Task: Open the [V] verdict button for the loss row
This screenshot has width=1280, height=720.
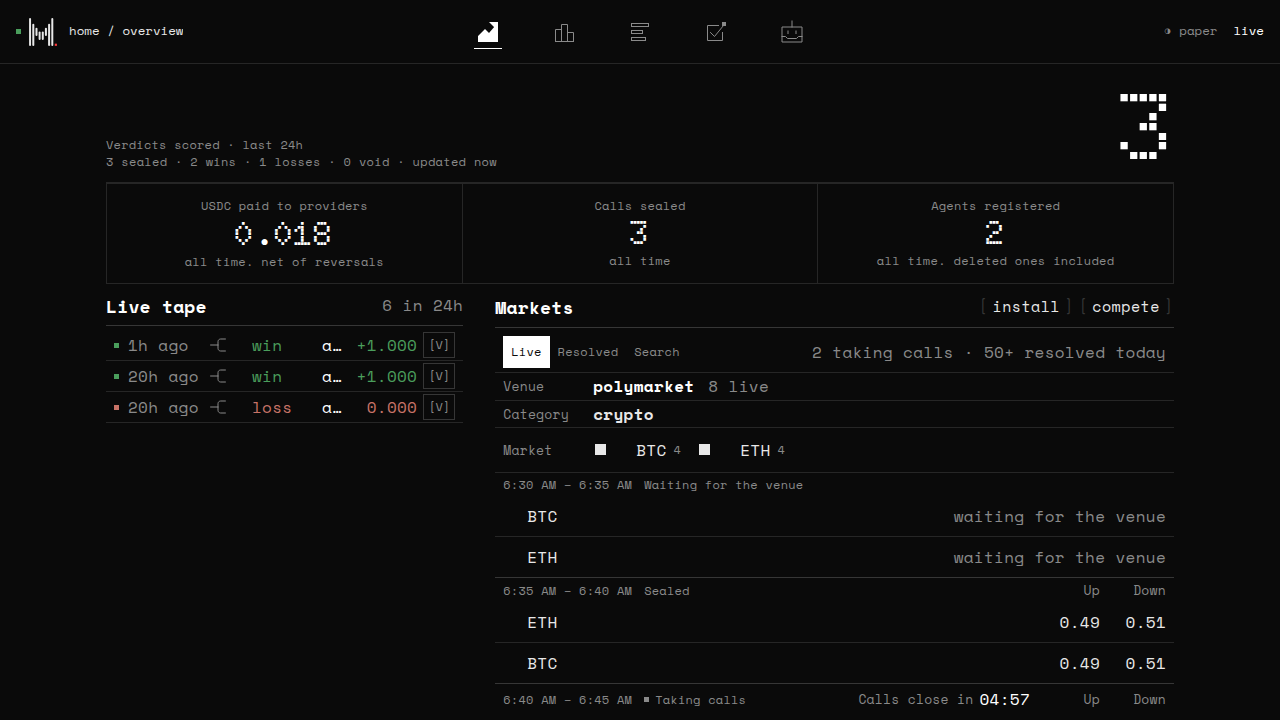Action: click(x=439, y=407)
